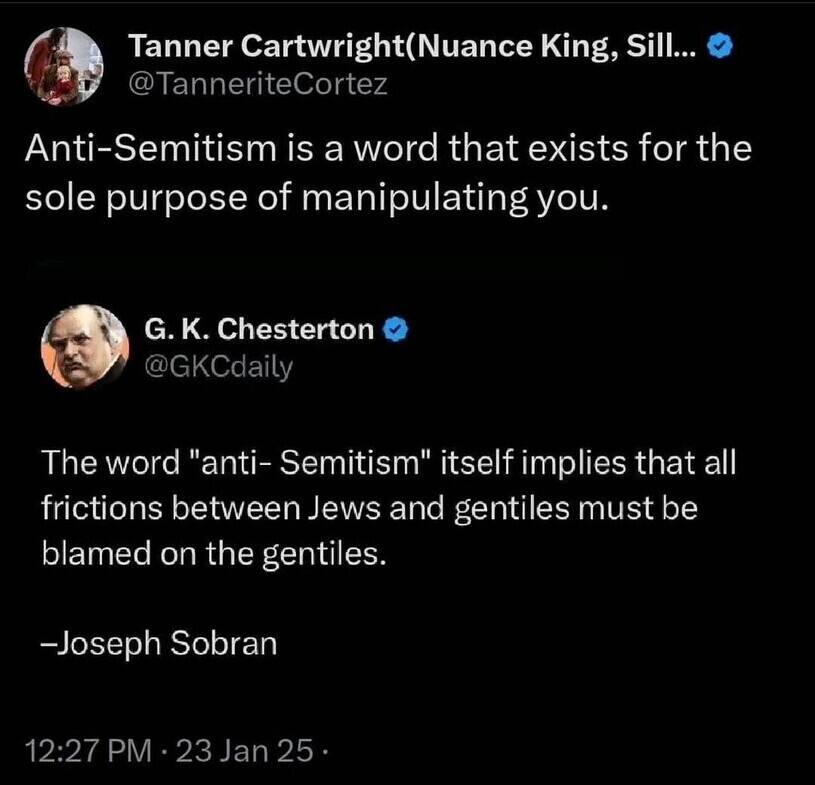
Task: Click G. K. Chesterton's verified checkmark
Action: (398, 328)
